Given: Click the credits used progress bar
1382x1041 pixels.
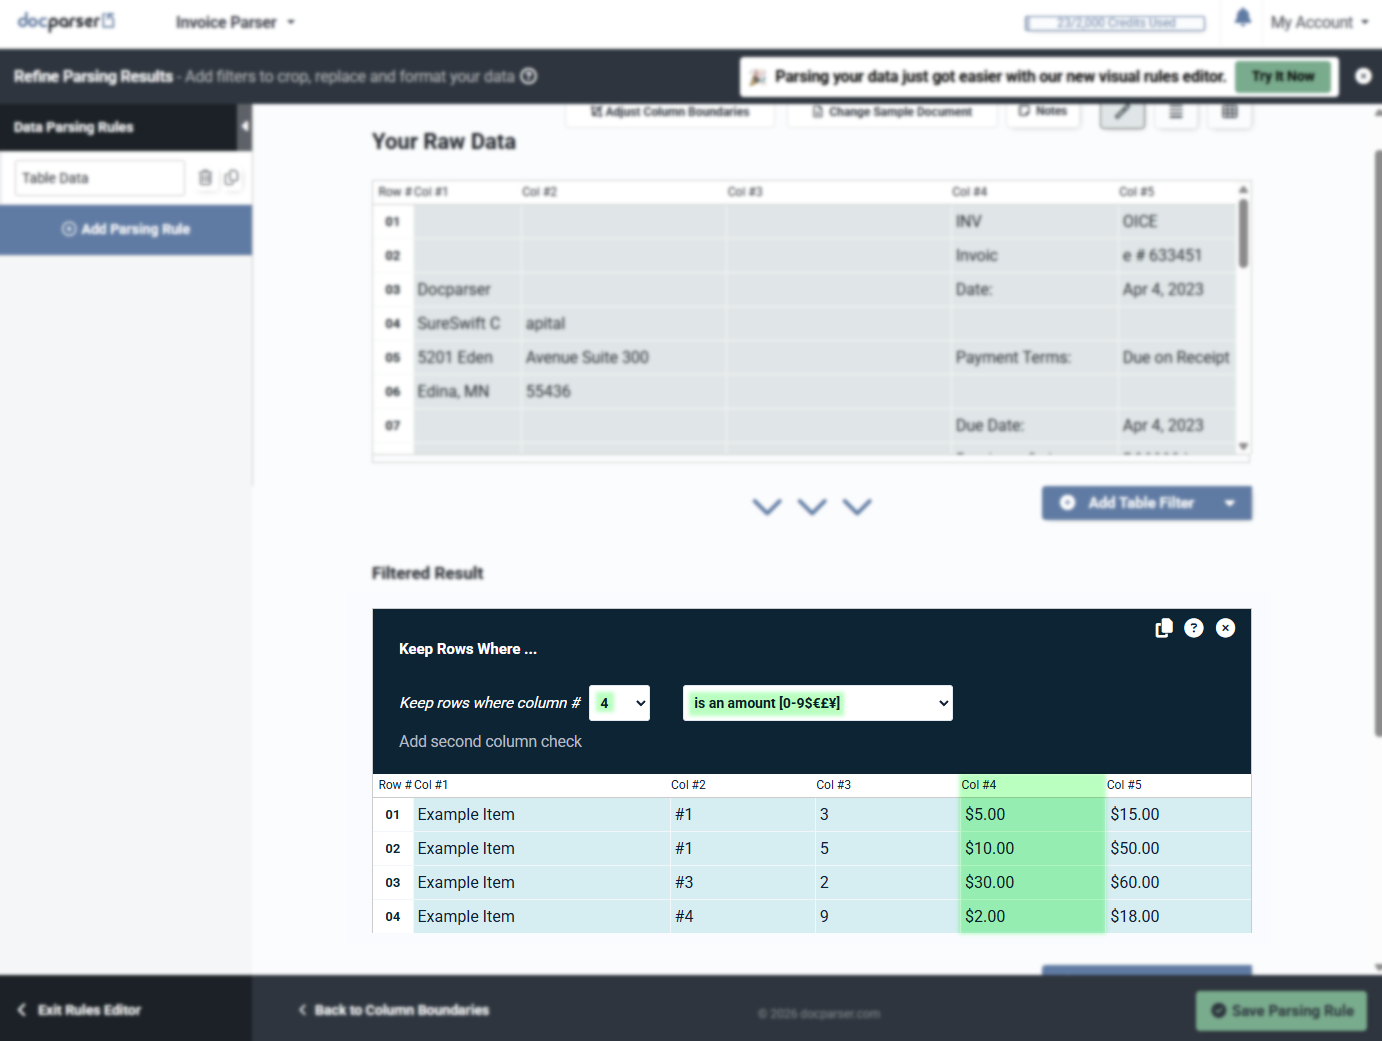Looking at the screenshot, I should coord(1114,23).
